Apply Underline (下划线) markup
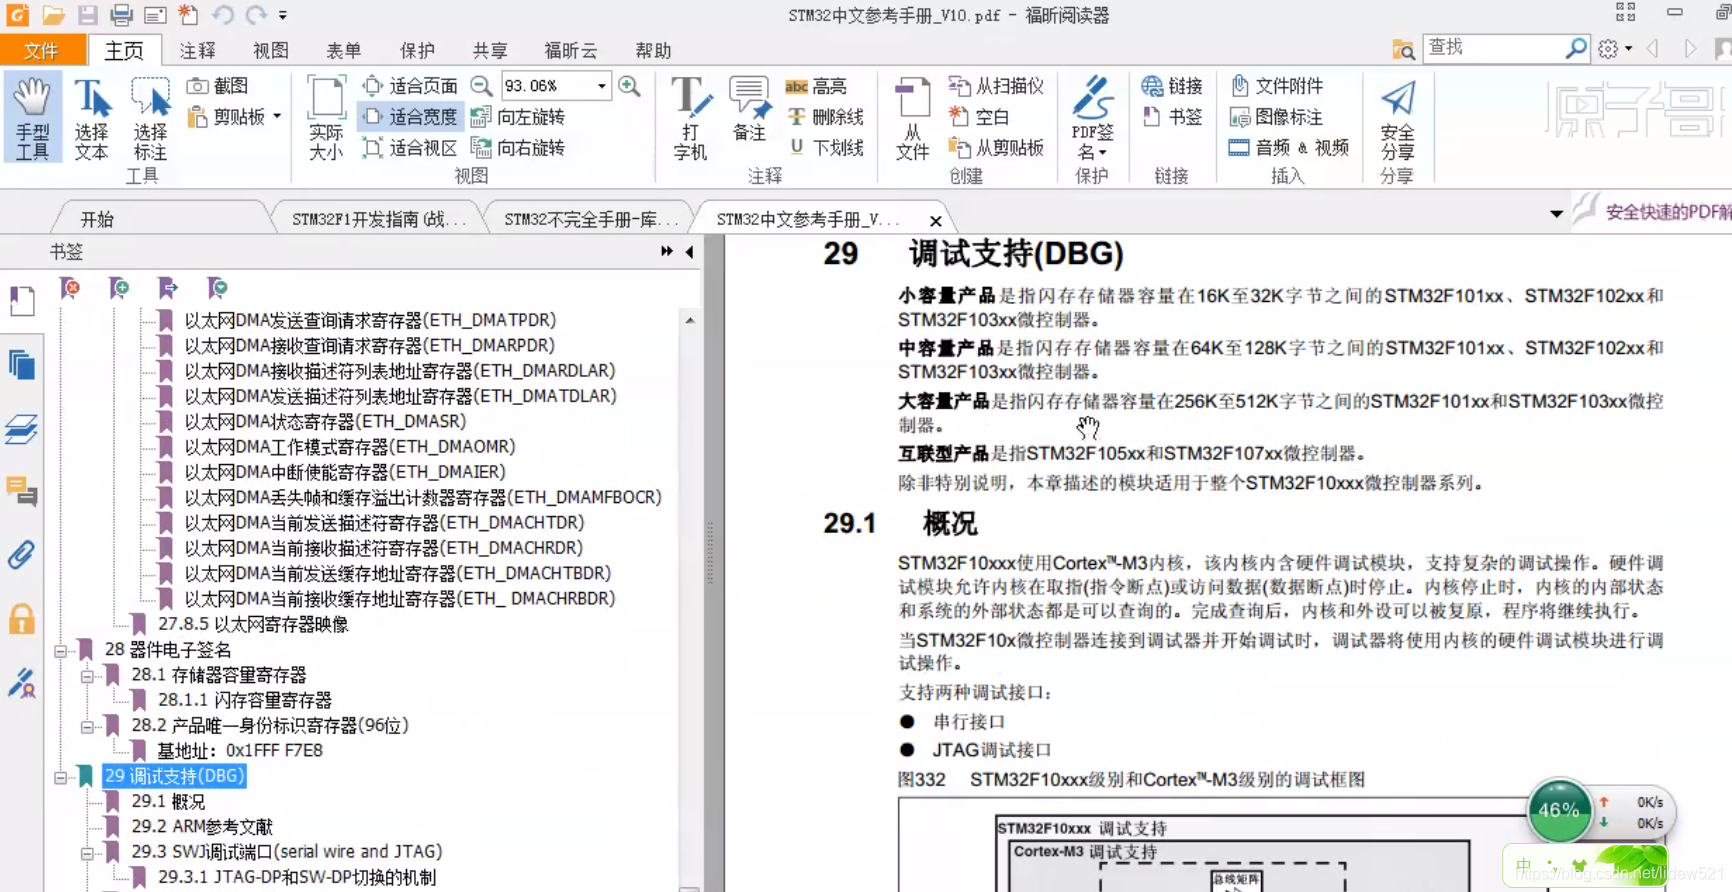The height and width of the screenshot is (892, 1732). (825, 148)
